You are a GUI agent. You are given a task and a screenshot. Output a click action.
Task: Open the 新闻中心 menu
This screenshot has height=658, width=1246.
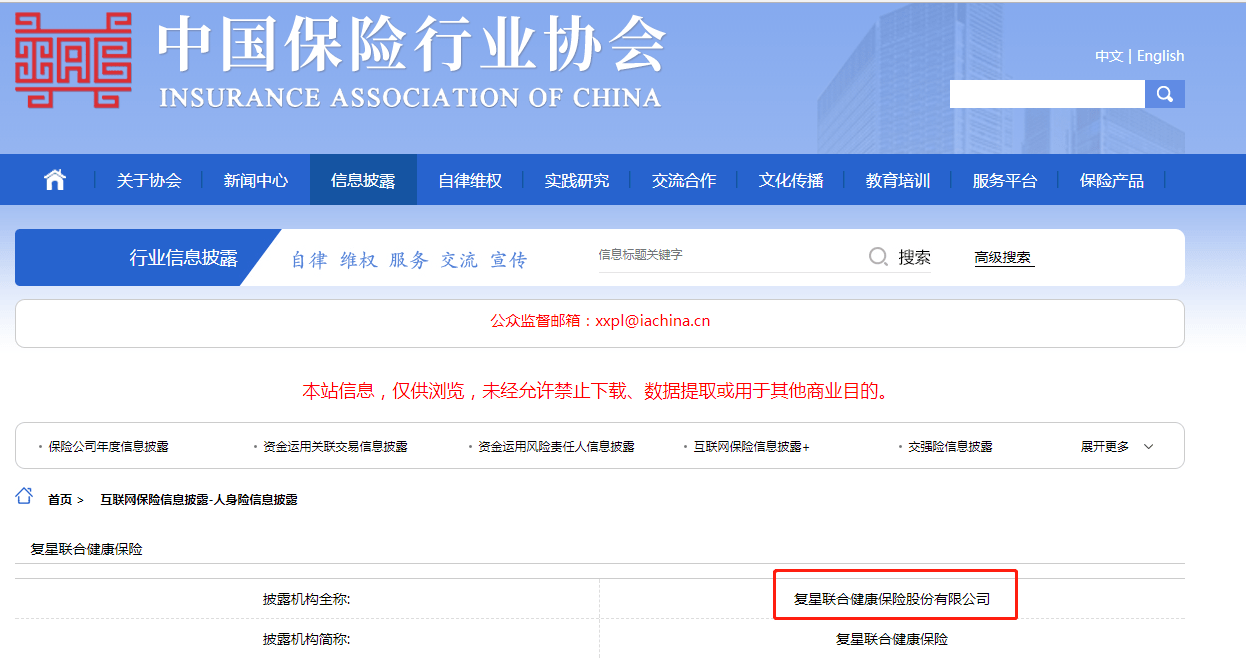pyautogui.click(x=256, y=179)
